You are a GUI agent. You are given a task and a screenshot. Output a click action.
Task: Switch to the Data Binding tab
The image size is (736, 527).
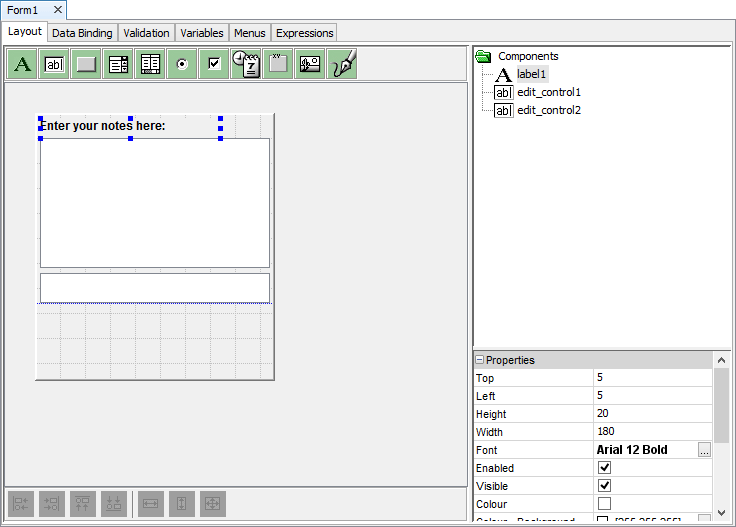(x=82, y=33)
